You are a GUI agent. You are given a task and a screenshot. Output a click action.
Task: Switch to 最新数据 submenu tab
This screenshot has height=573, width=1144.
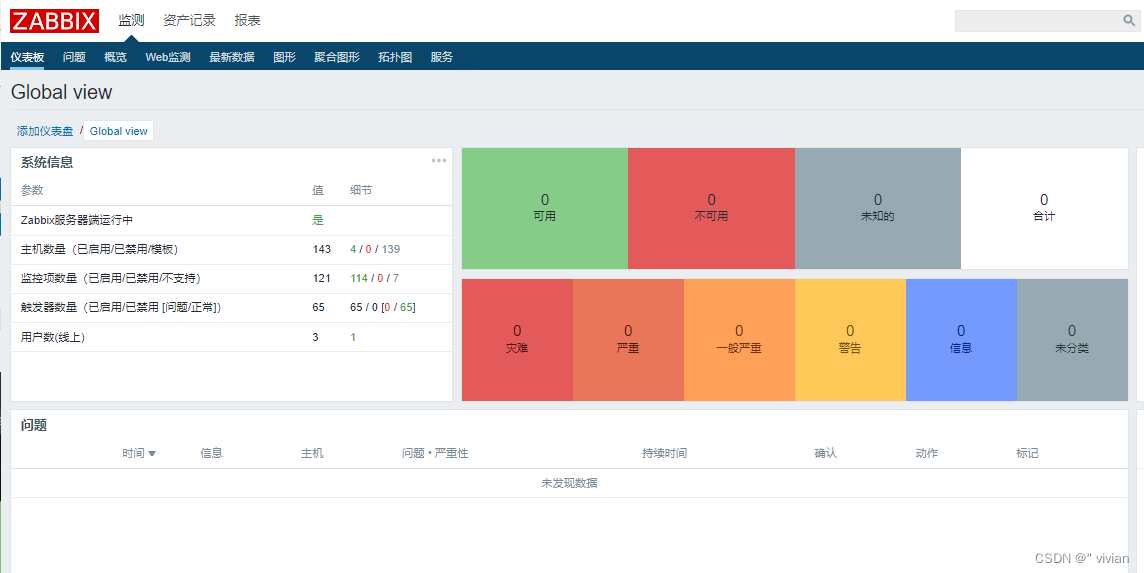232,57
